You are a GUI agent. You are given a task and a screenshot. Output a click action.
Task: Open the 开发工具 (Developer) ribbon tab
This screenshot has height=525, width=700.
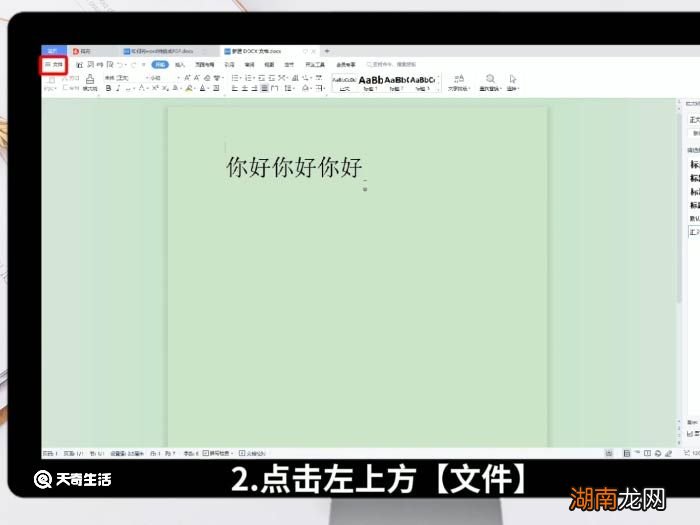point(315,65)
